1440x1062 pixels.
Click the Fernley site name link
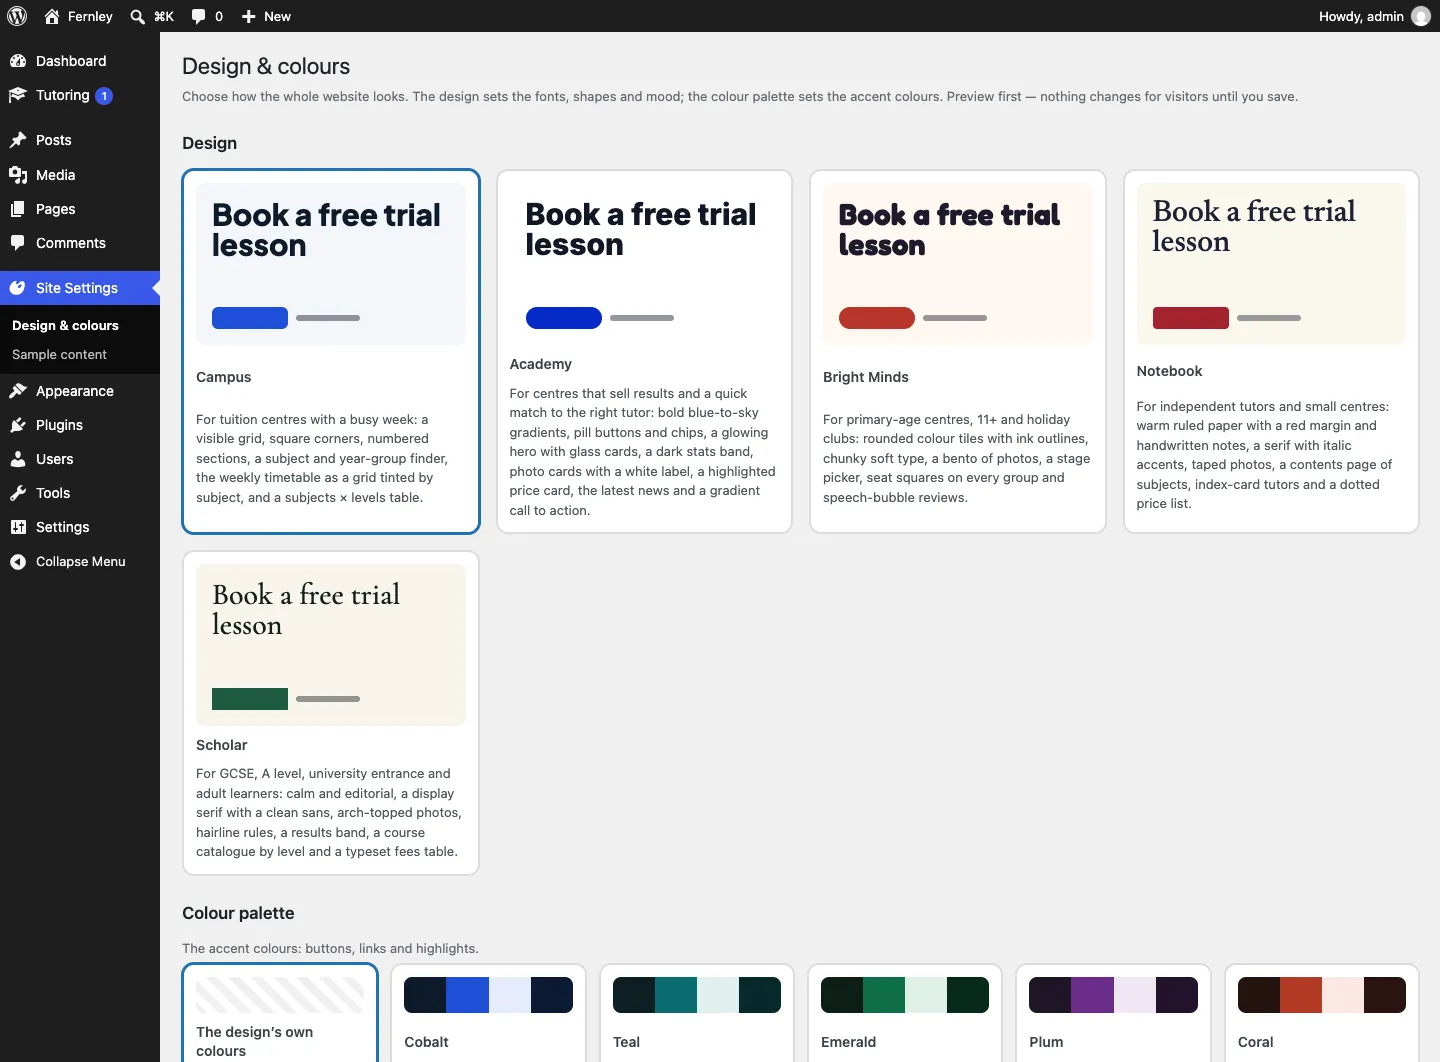[90, 16]
